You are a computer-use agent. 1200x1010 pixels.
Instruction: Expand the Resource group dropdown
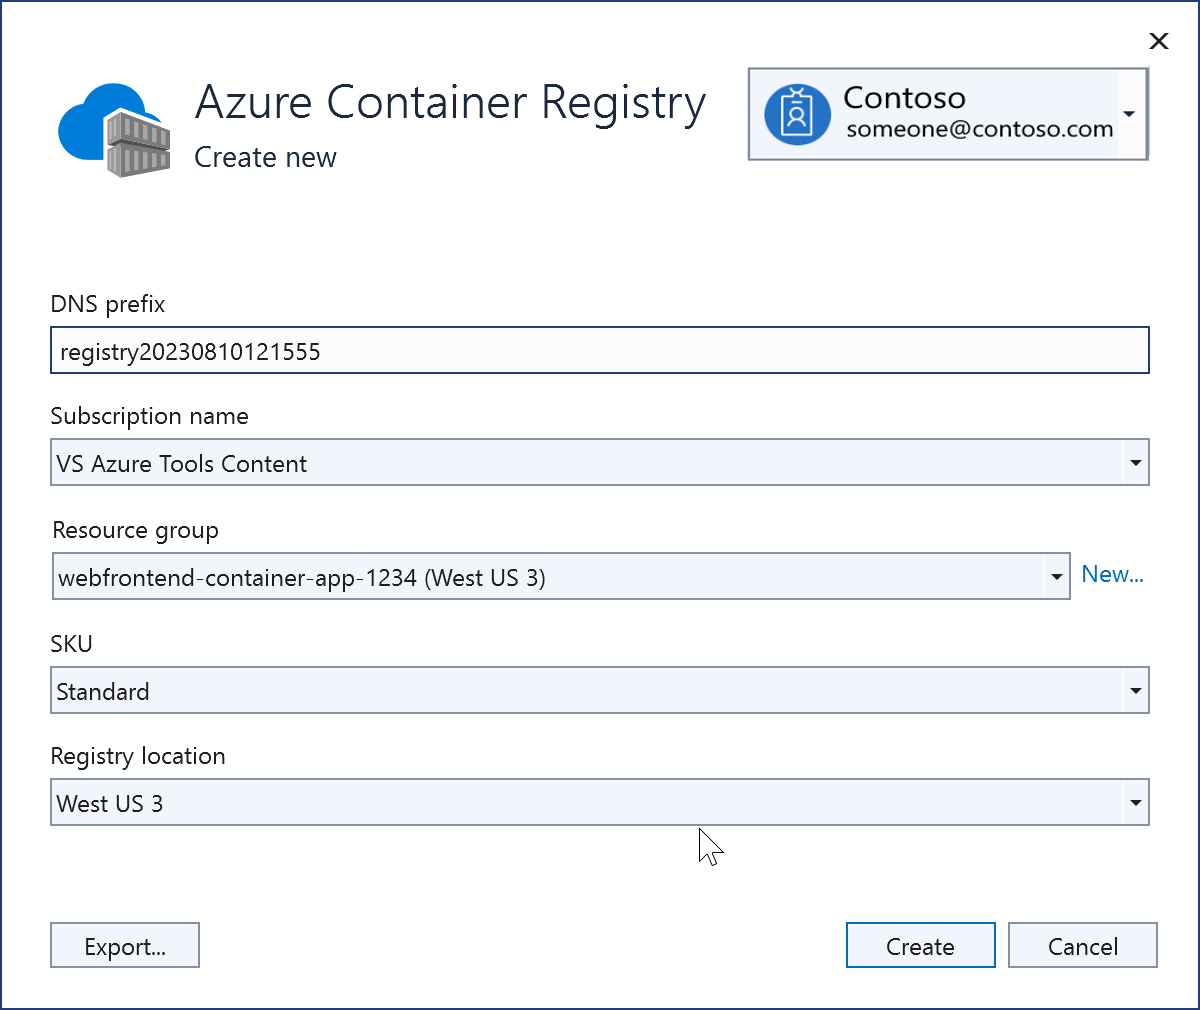[x=1057, y=576]
